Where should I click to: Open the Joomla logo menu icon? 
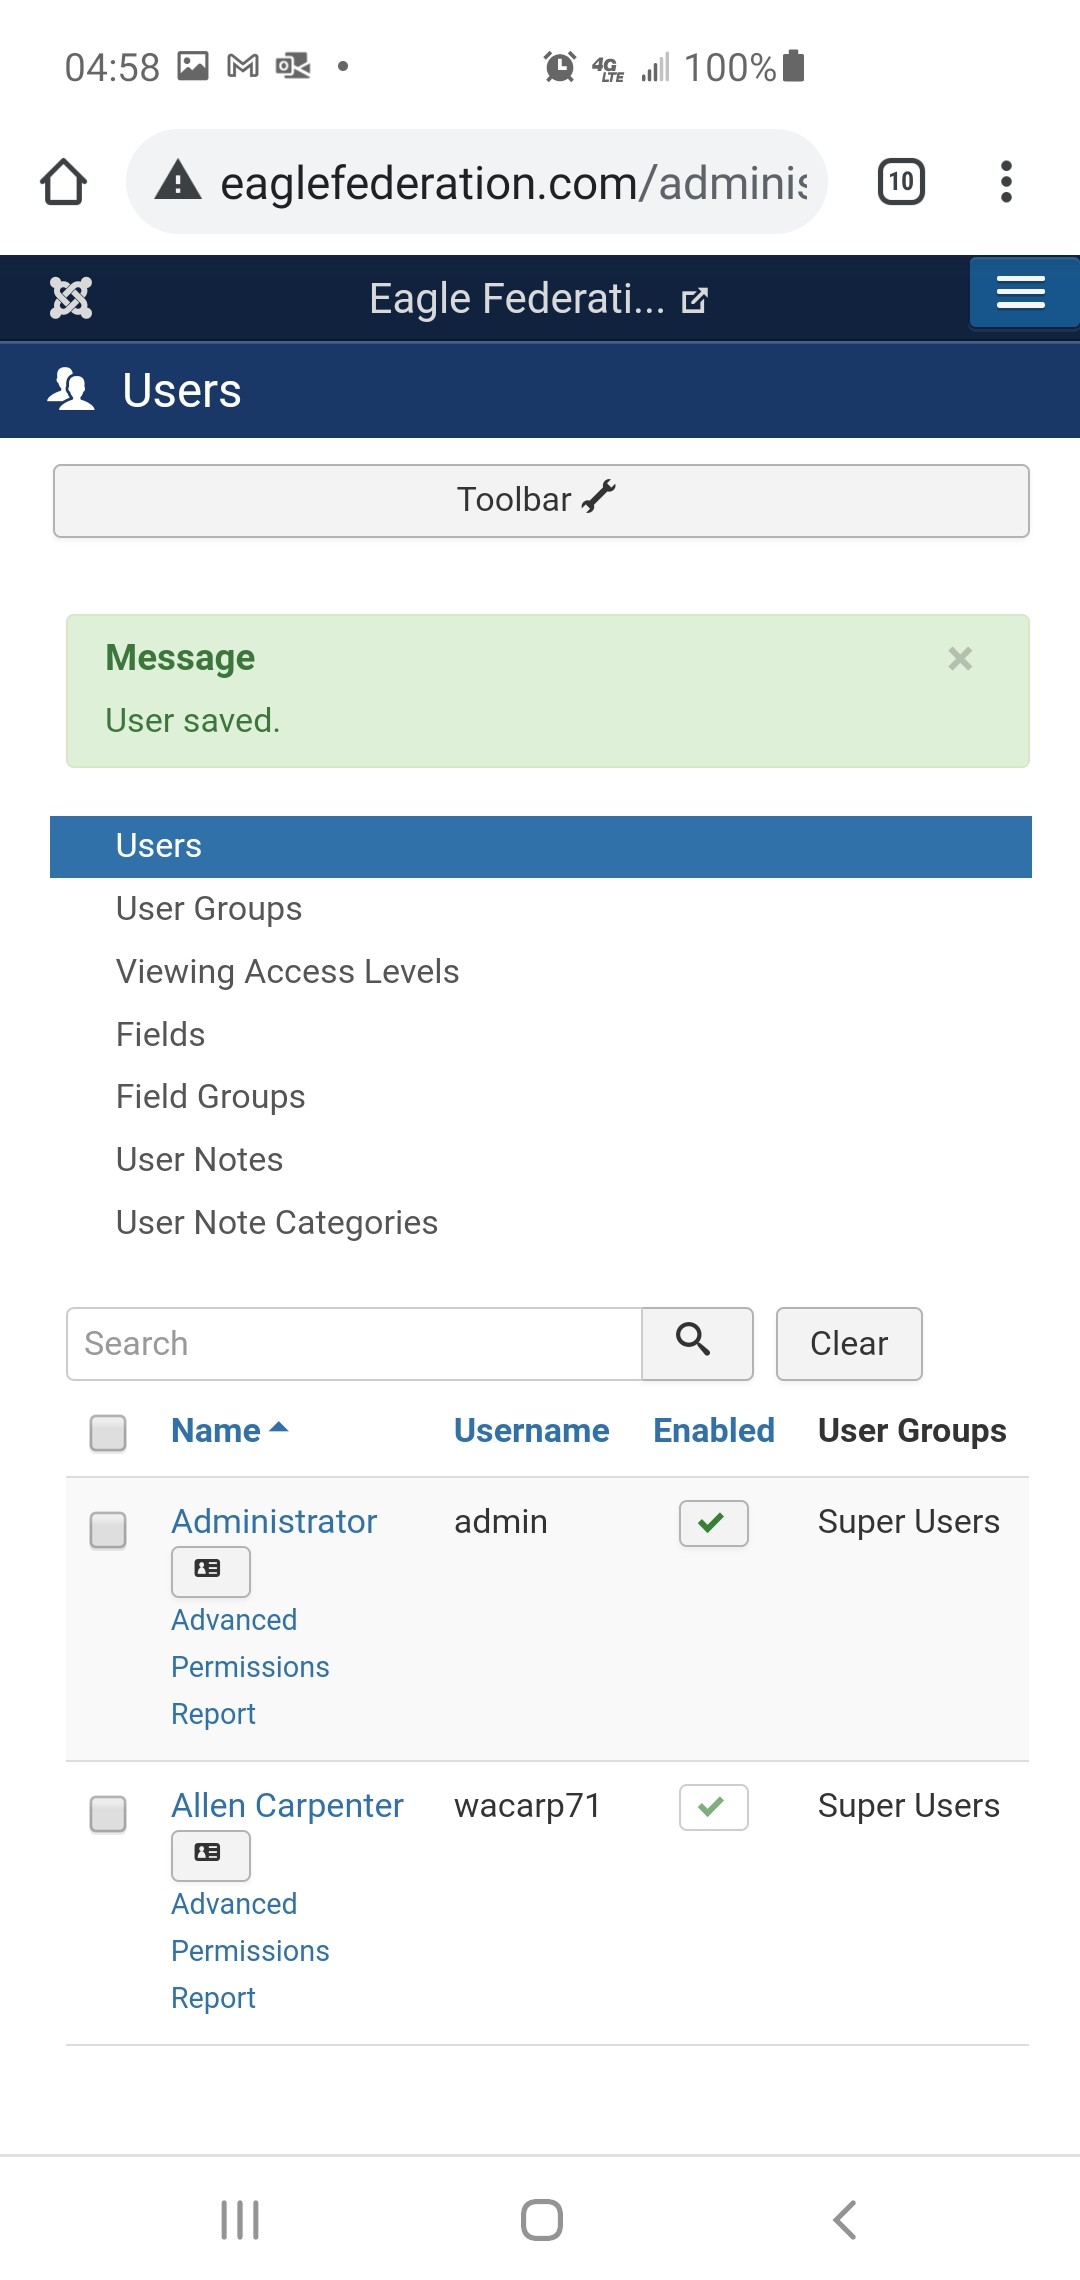(71, 298)
